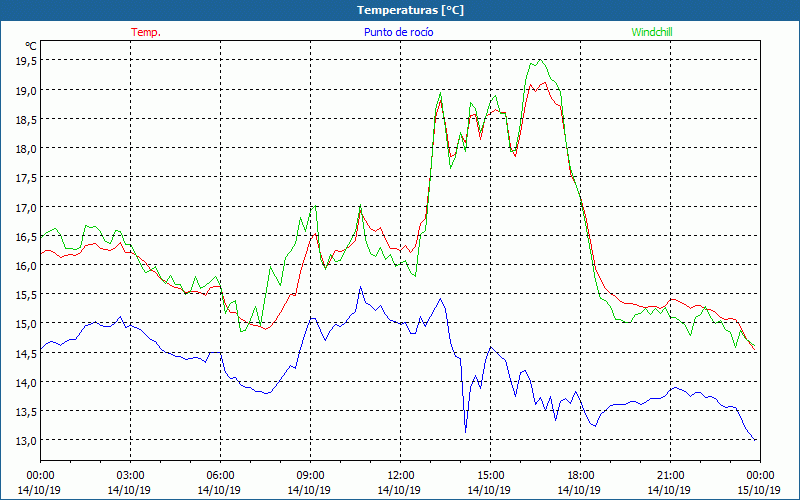Viewport: 800px width, 500px height.
Task: Click the '°C' unit label on axis
Action: (31, 46)
